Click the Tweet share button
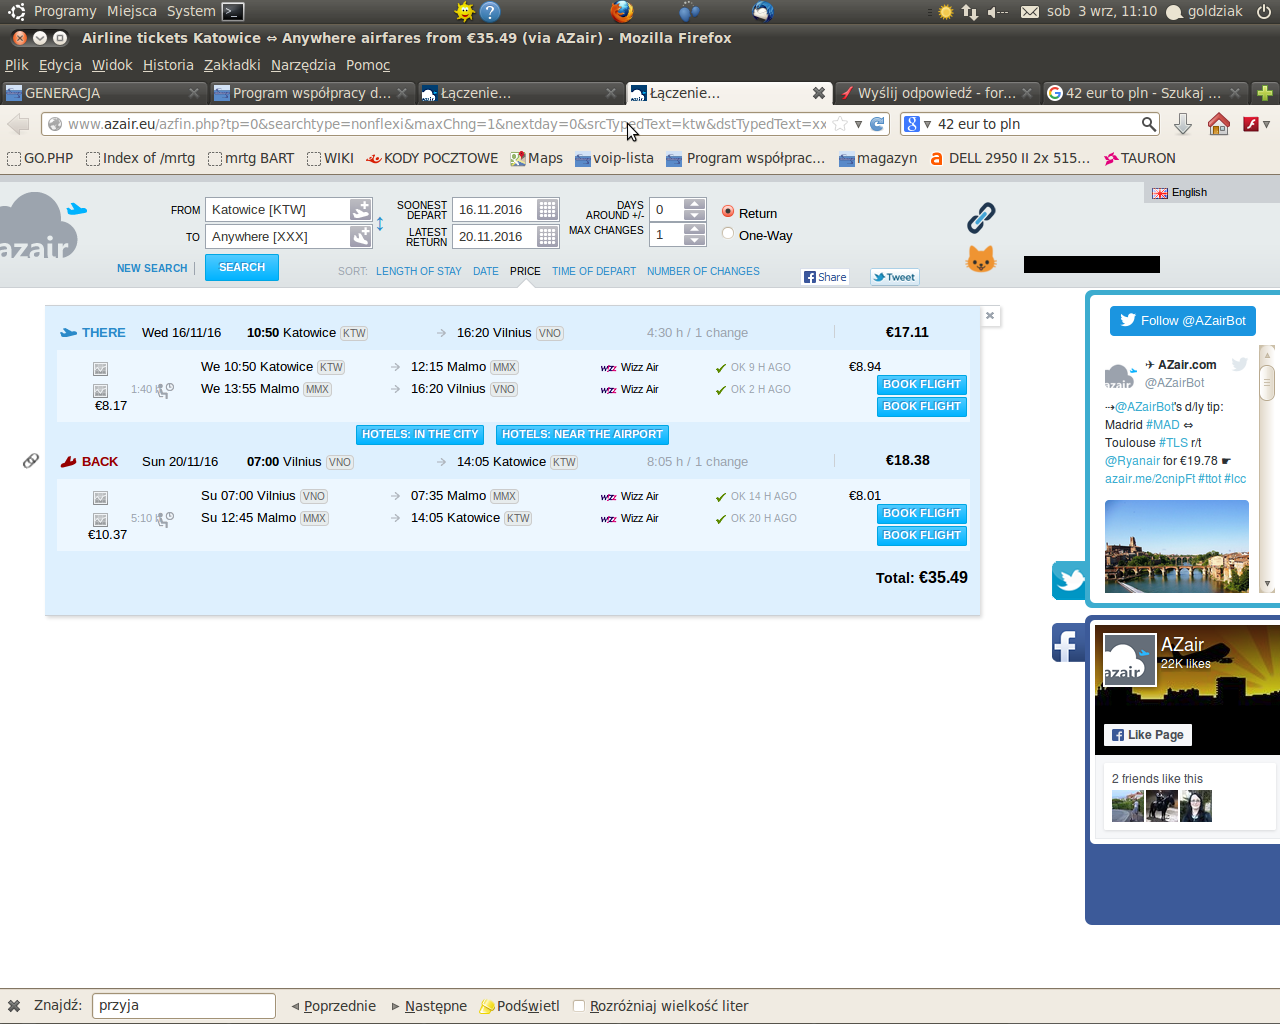 click(x=894, y=277)
